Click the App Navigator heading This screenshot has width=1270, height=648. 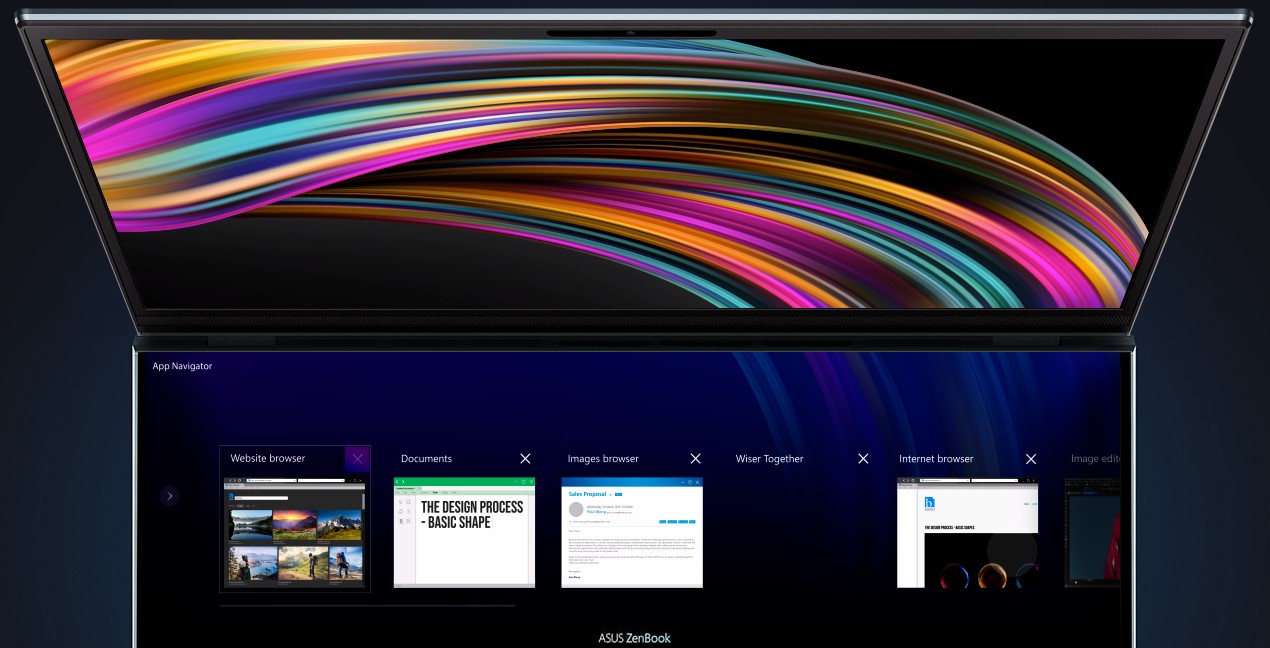[x=182, y=366]
